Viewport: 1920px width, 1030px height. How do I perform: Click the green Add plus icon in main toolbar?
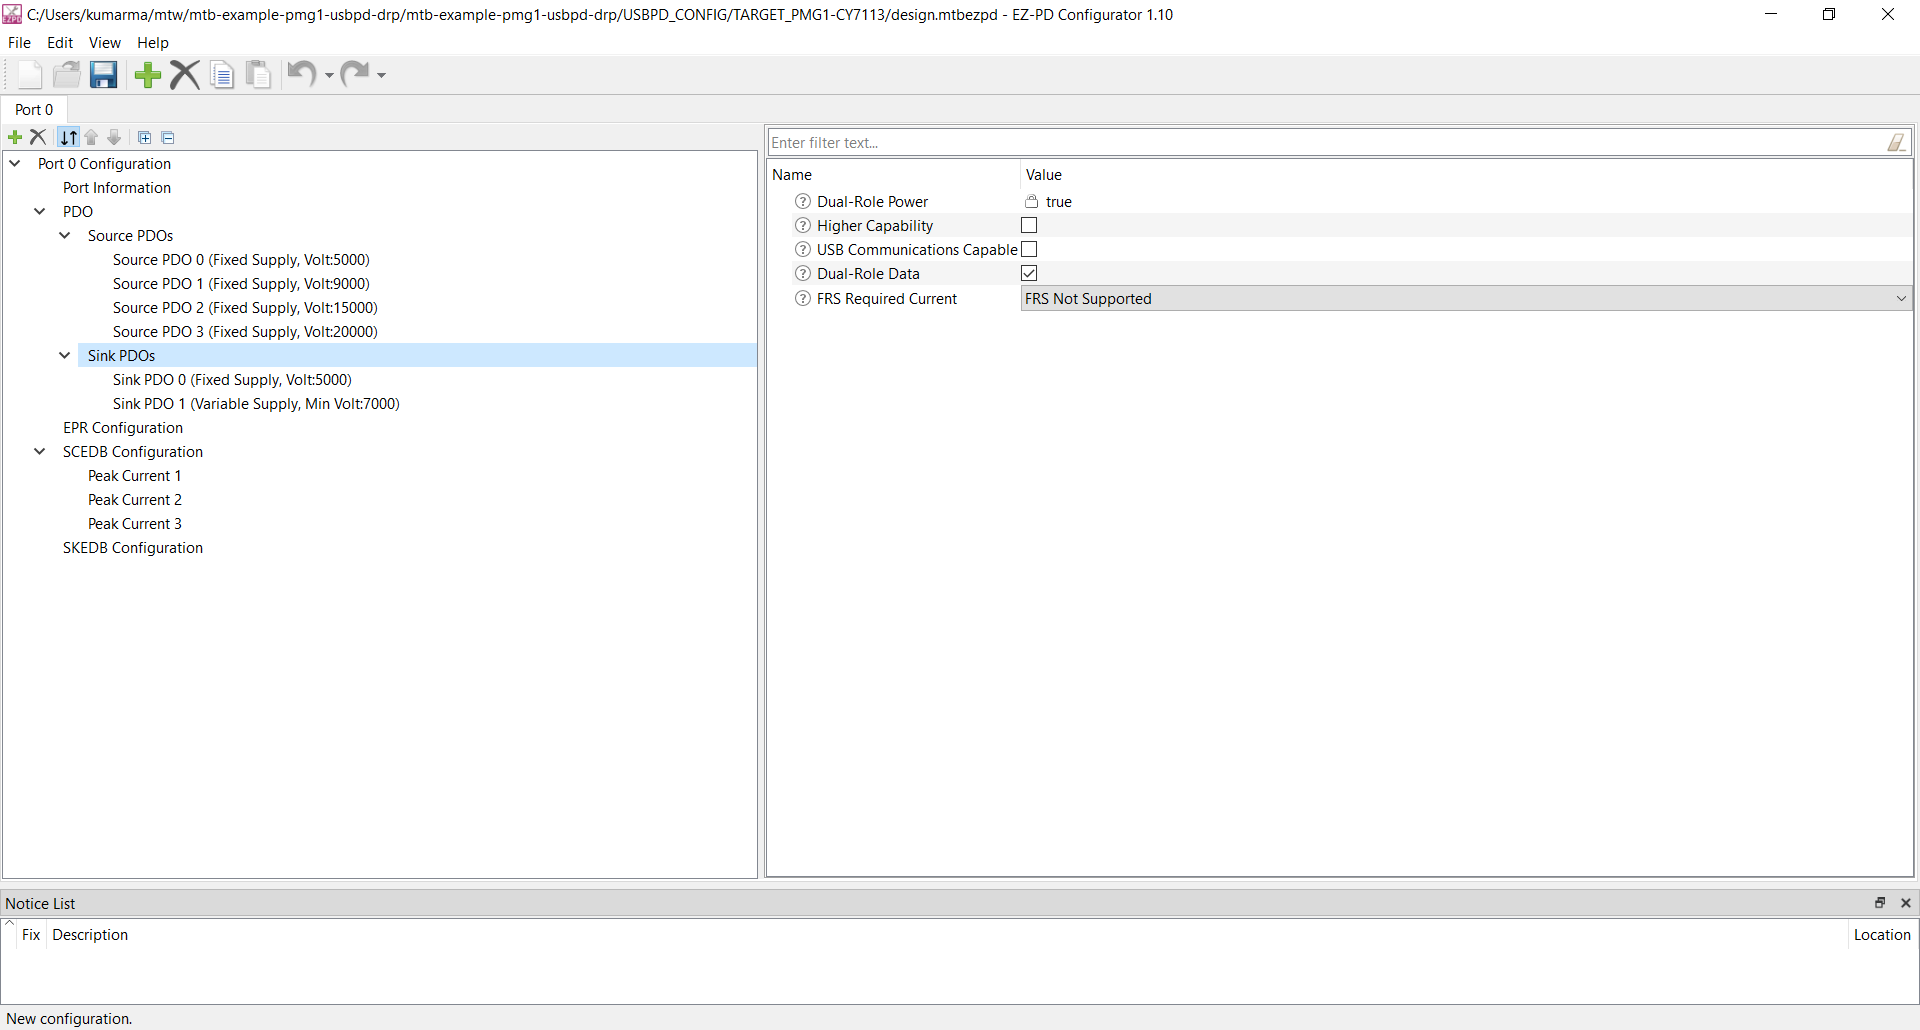pyautogui.click(x=148, y=75)
